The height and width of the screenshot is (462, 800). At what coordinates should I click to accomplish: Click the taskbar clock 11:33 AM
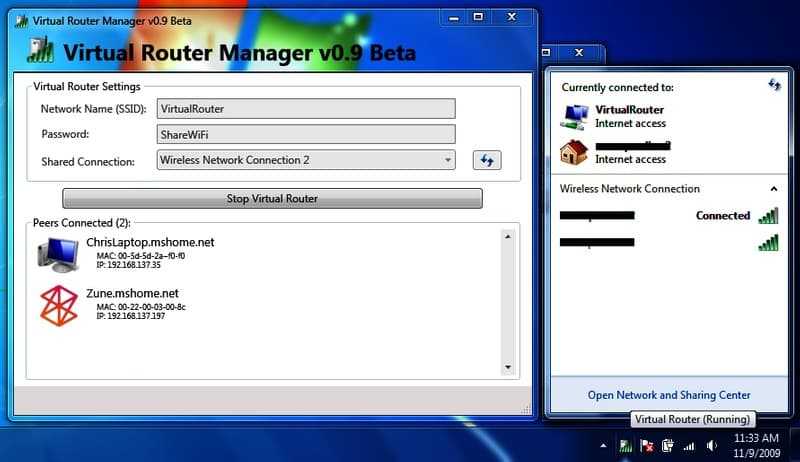pyautogui.click(x=756, y=438)
